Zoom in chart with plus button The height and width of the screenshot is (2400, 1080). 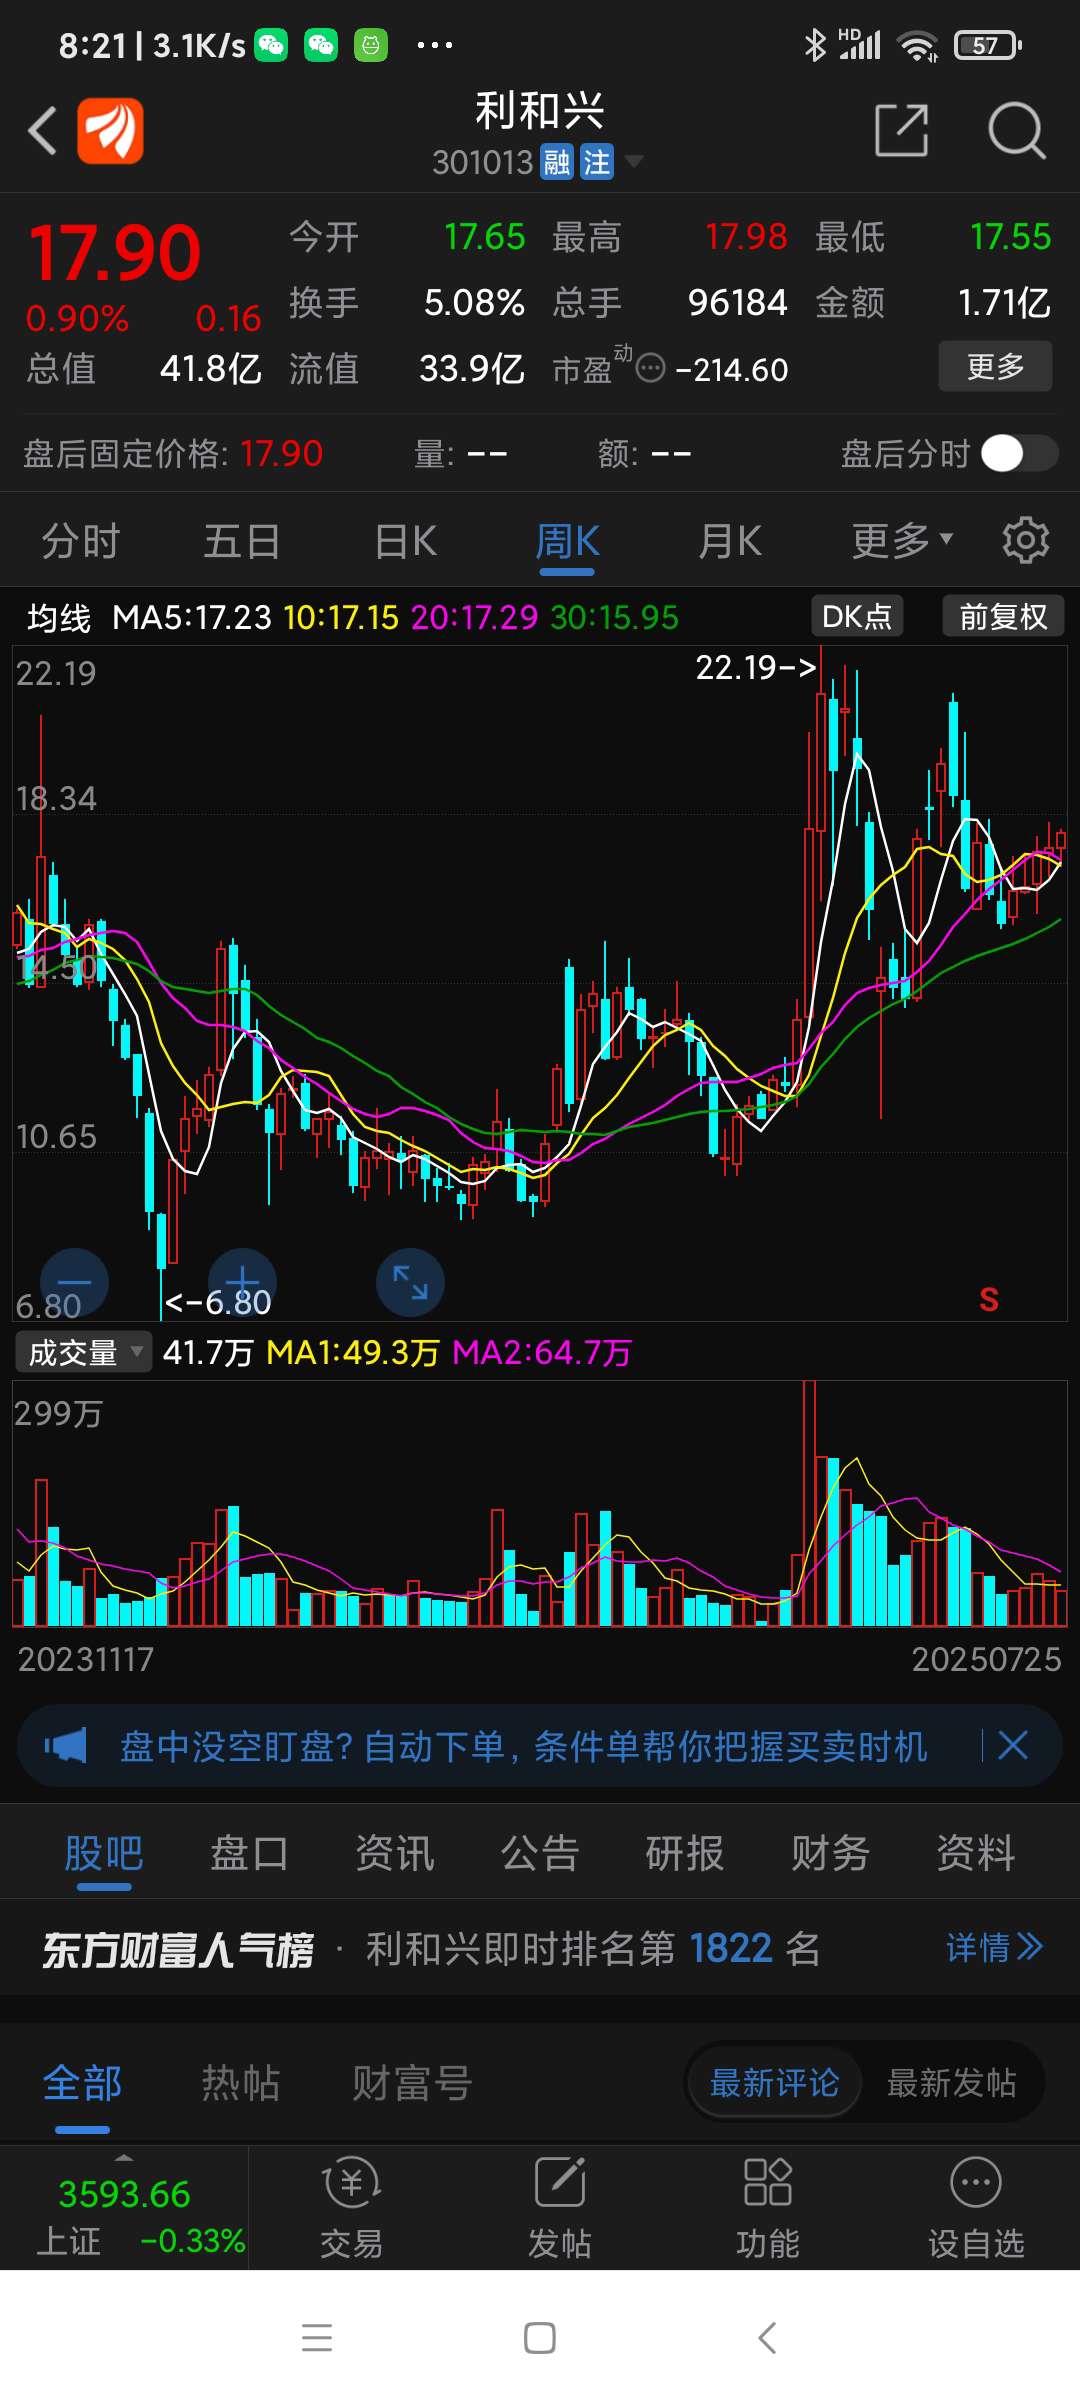coord(242,1282)
